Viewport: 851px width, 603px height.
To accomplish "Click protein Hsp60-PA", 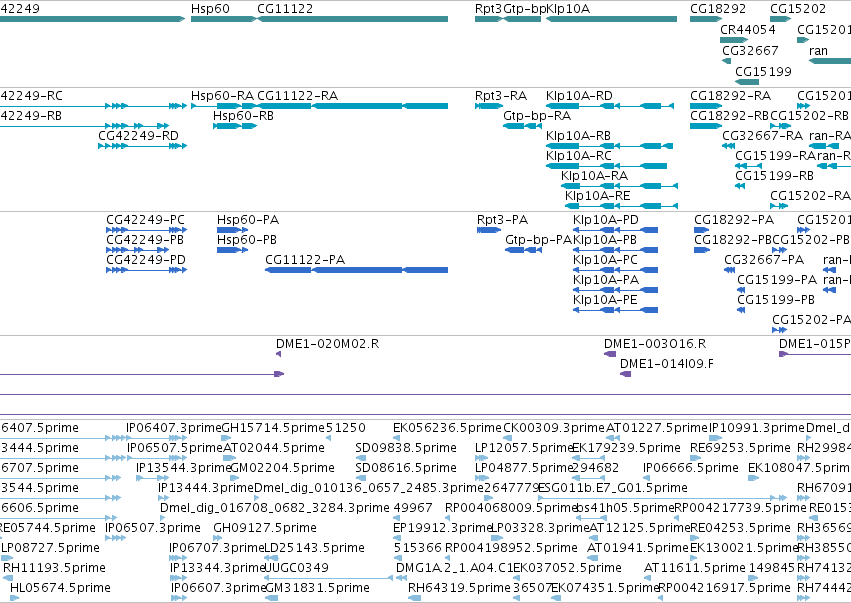I will pyautogui.click(x=232, y=230).
